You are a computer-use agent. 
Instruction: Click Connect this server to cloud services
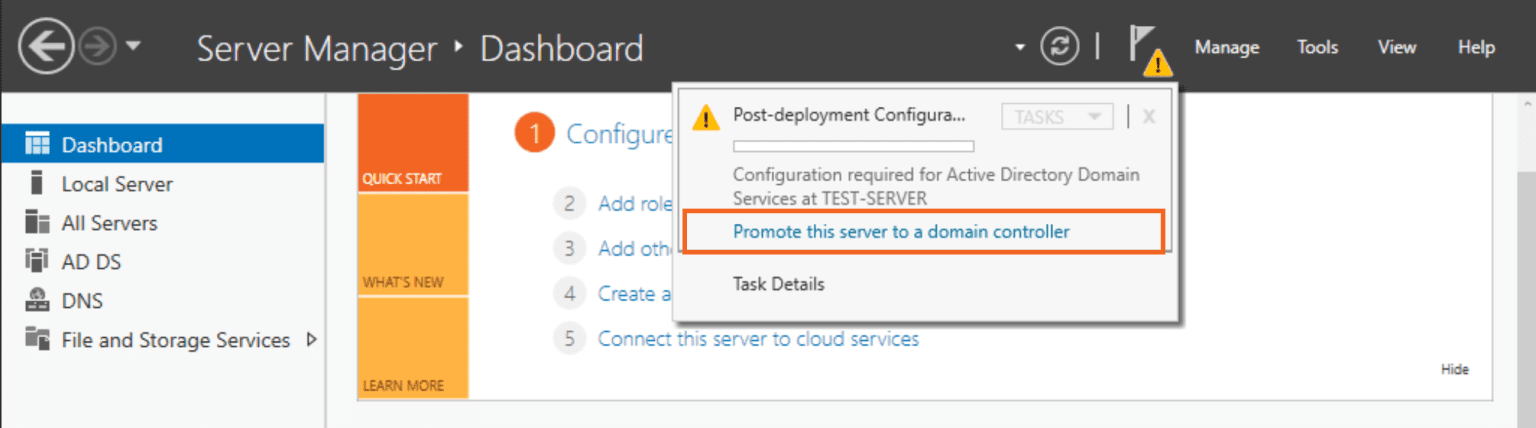(x=757, y=339)
